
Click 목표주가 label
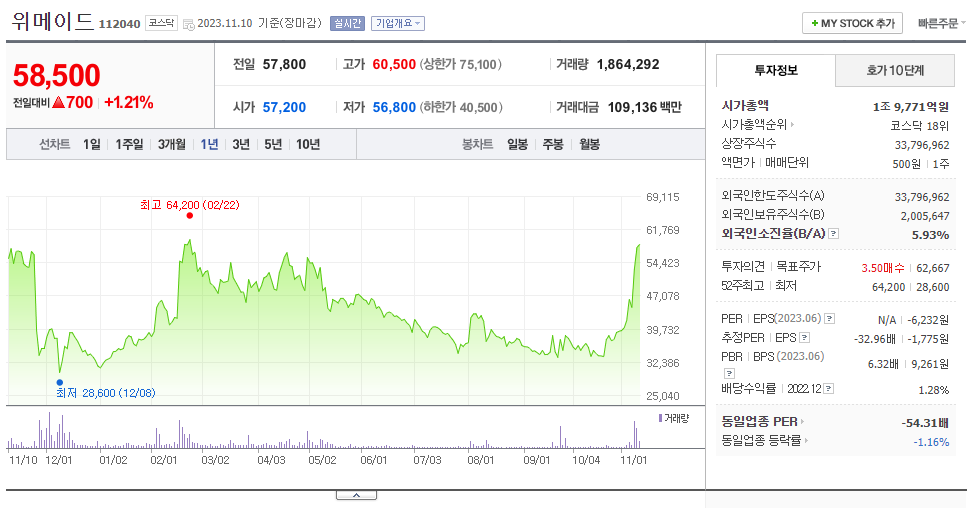(798, 267)
